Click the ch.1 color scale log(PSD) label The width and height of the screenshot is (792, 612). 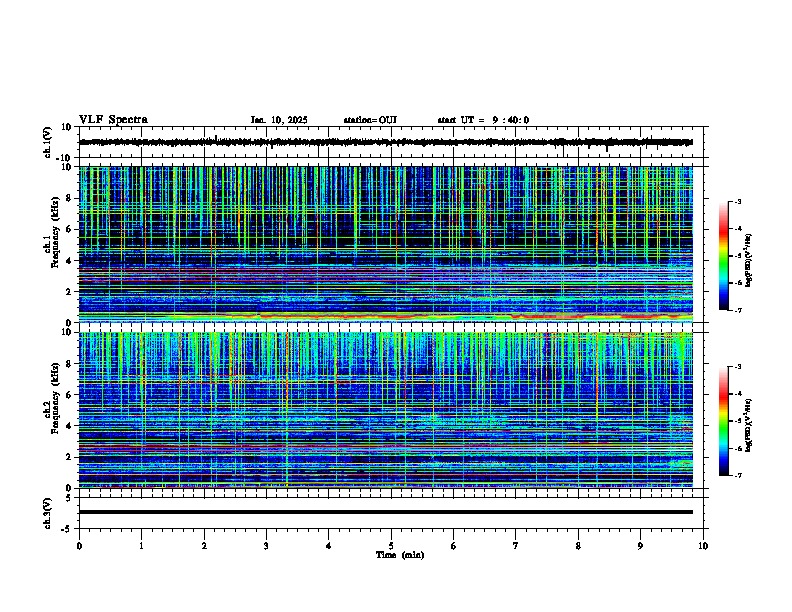pos(749,261)
